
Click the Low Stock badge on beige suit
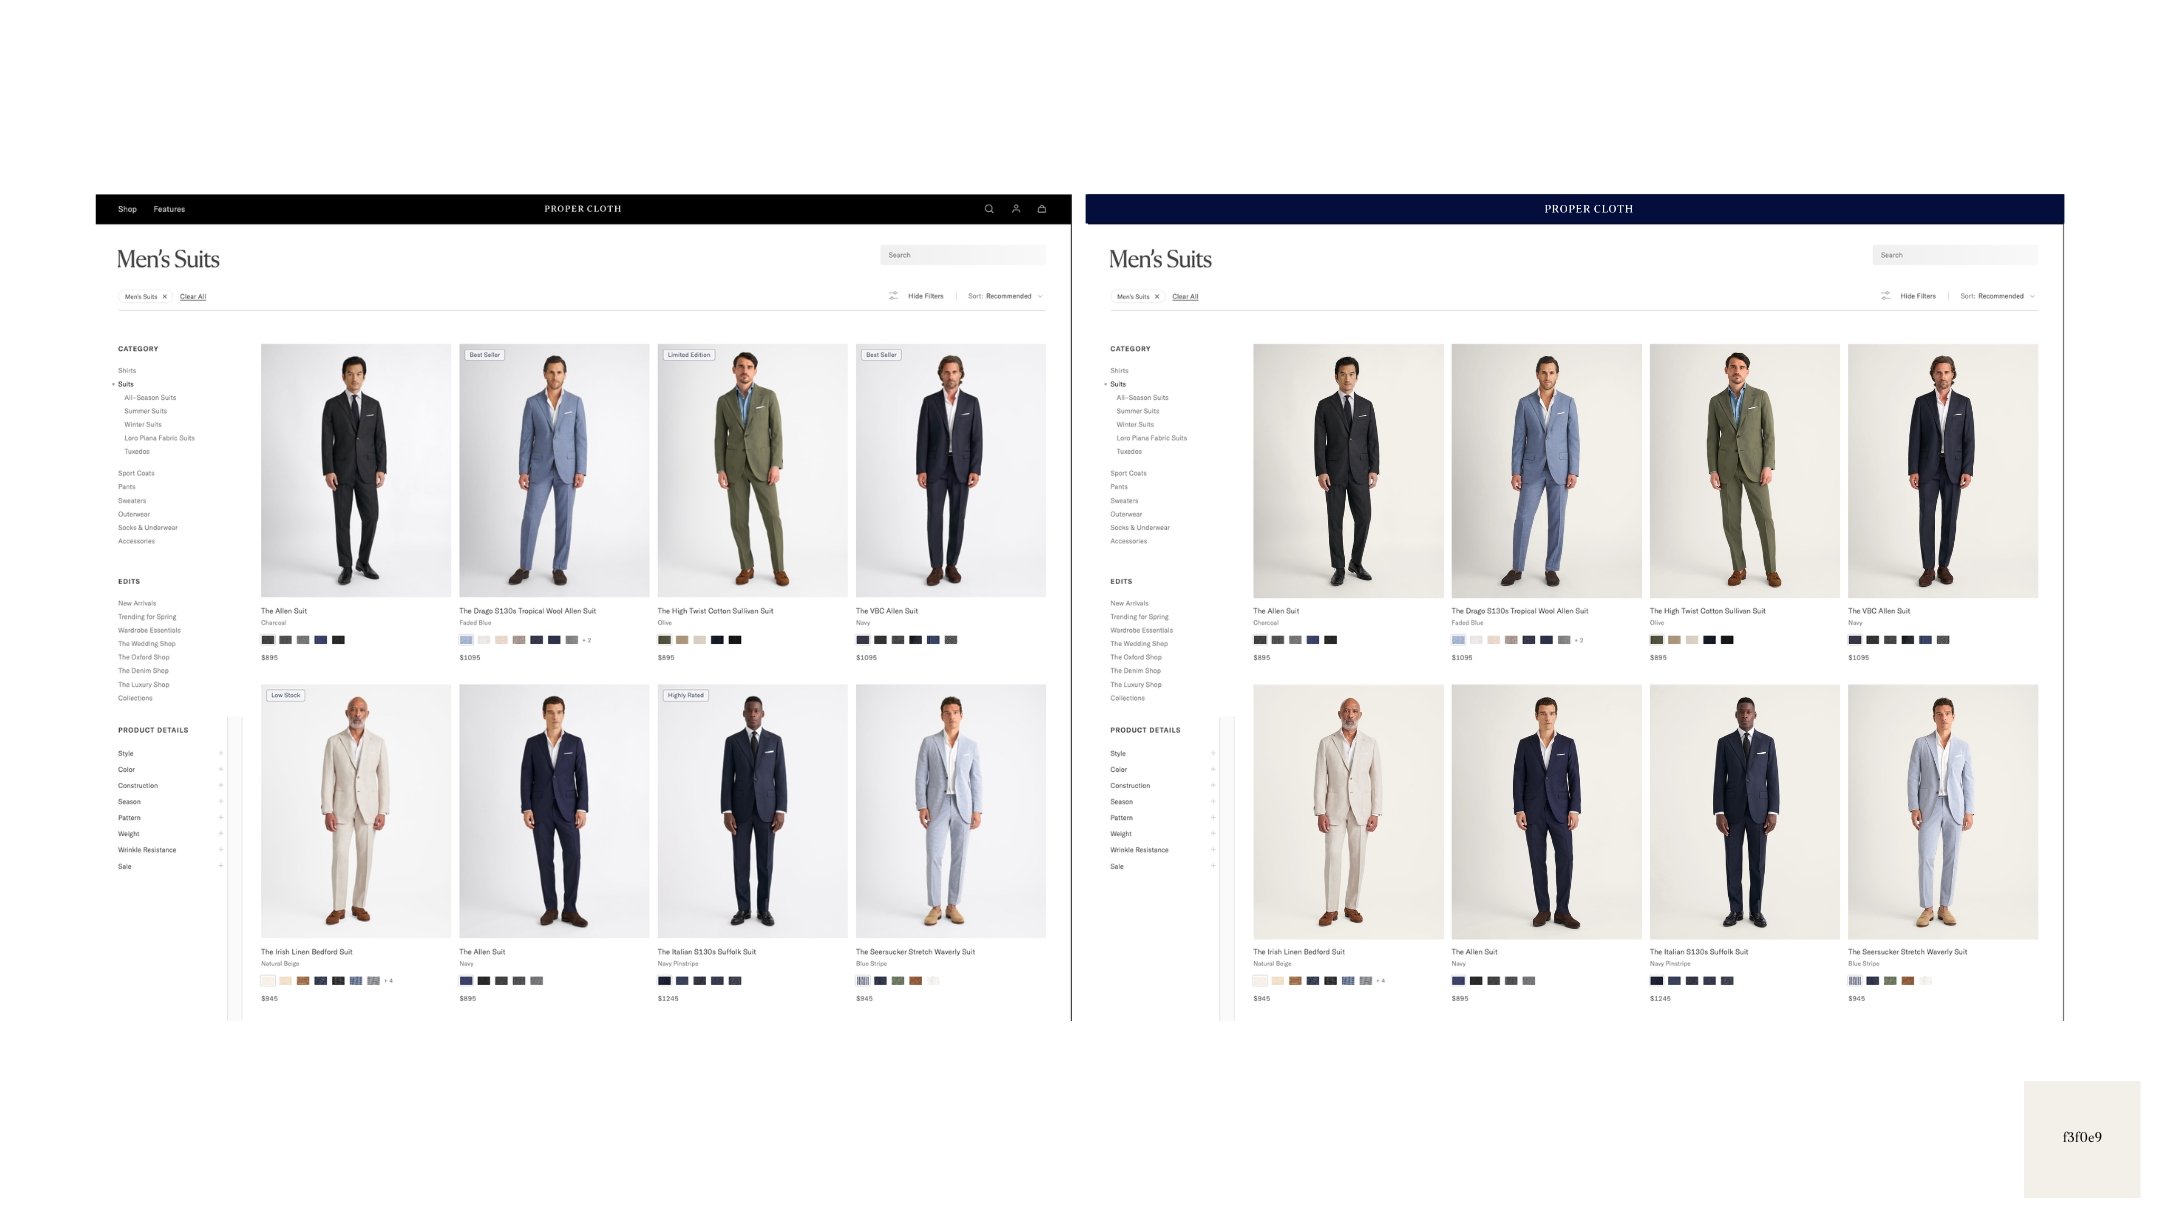click(x=285, y=695)
